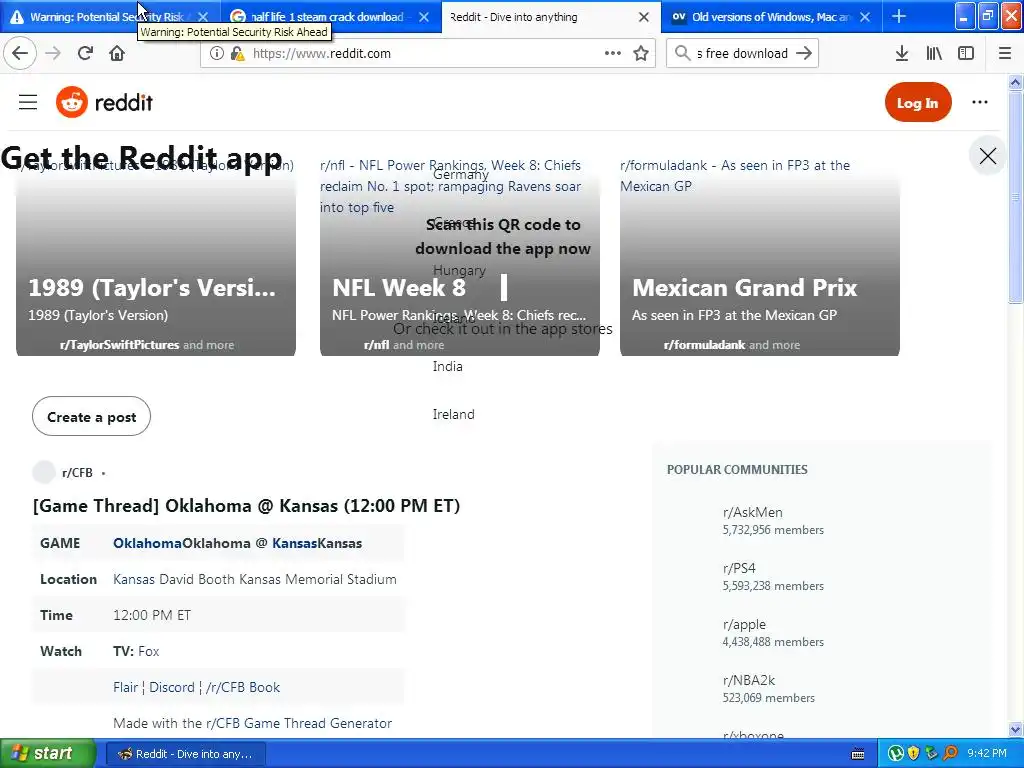Click the Oklahoma team link in GAME row
The width and height of the screenshot is (1024, 768).
pos(147,543)
